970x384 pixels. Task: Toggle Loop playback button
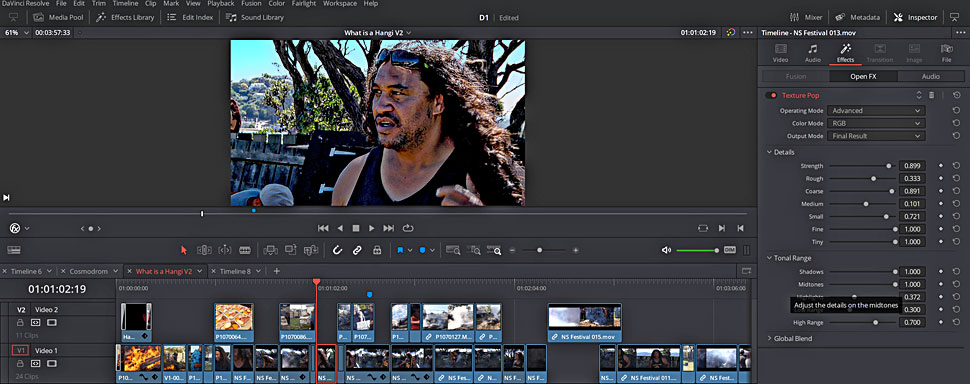(x=408, y=228)
